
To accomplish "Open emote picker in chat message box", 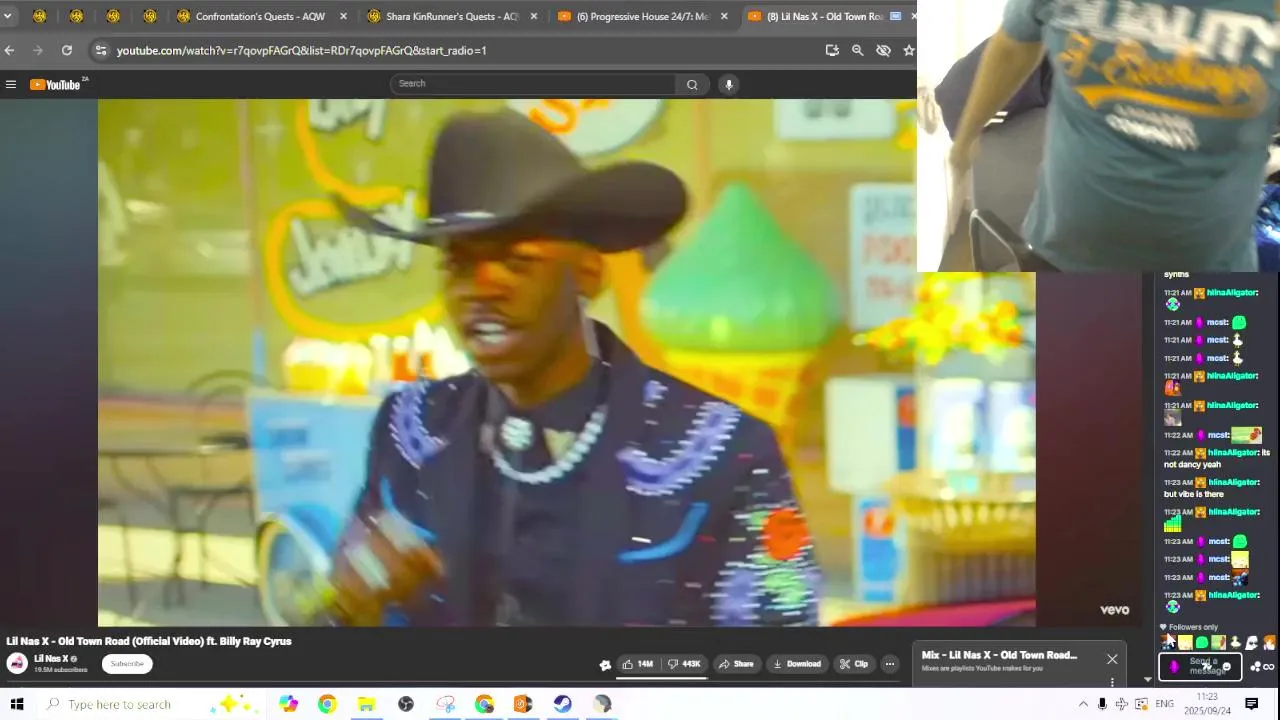I will click(1227, 667).
